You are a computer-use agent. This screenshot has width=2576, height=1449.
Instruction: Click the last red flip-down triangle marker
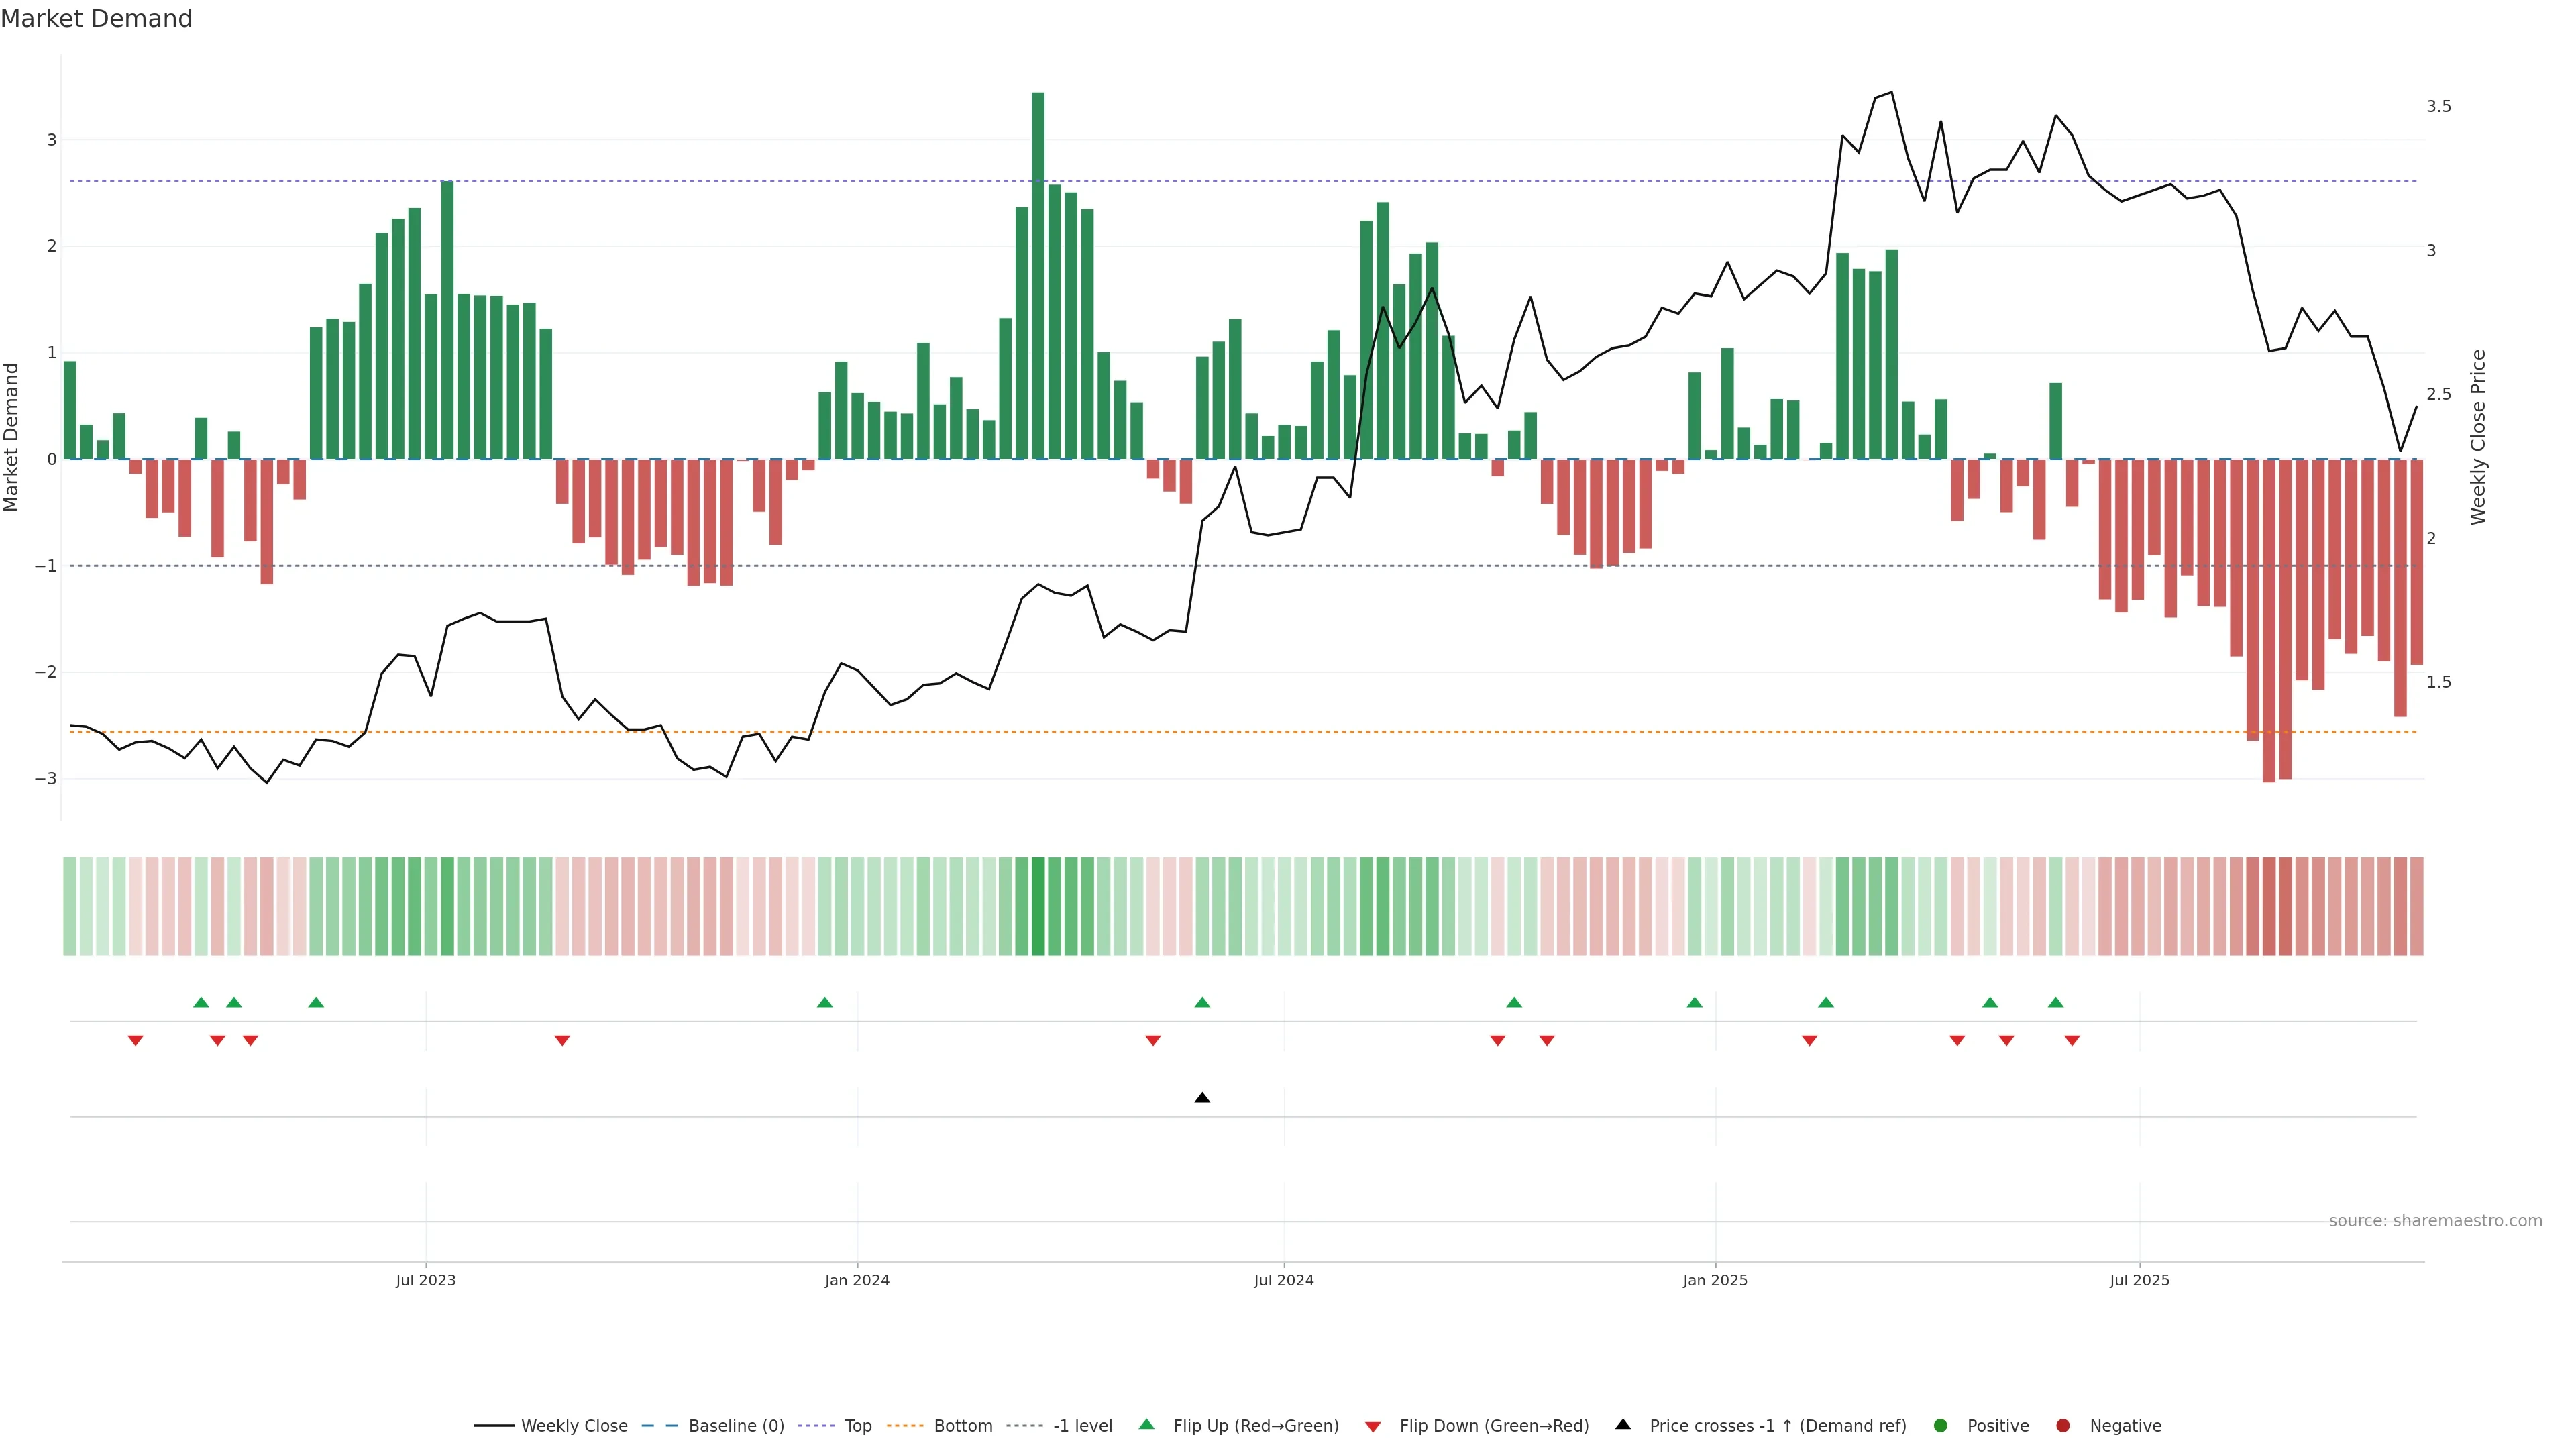[2072, 1041]
